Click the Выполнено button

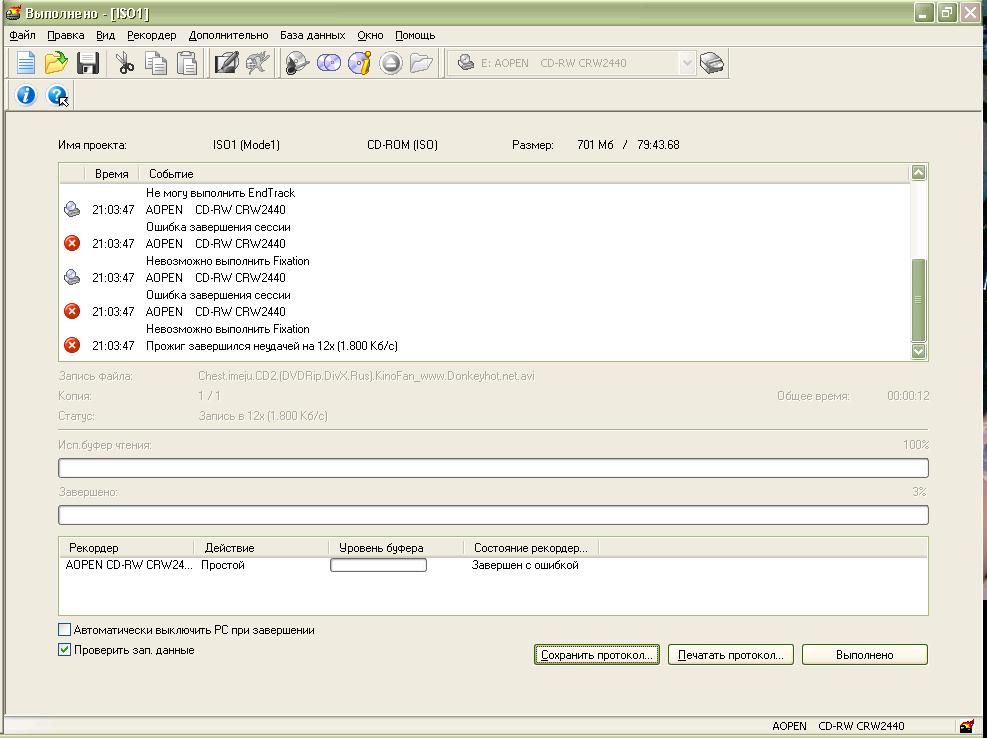[x=865, y=655]
